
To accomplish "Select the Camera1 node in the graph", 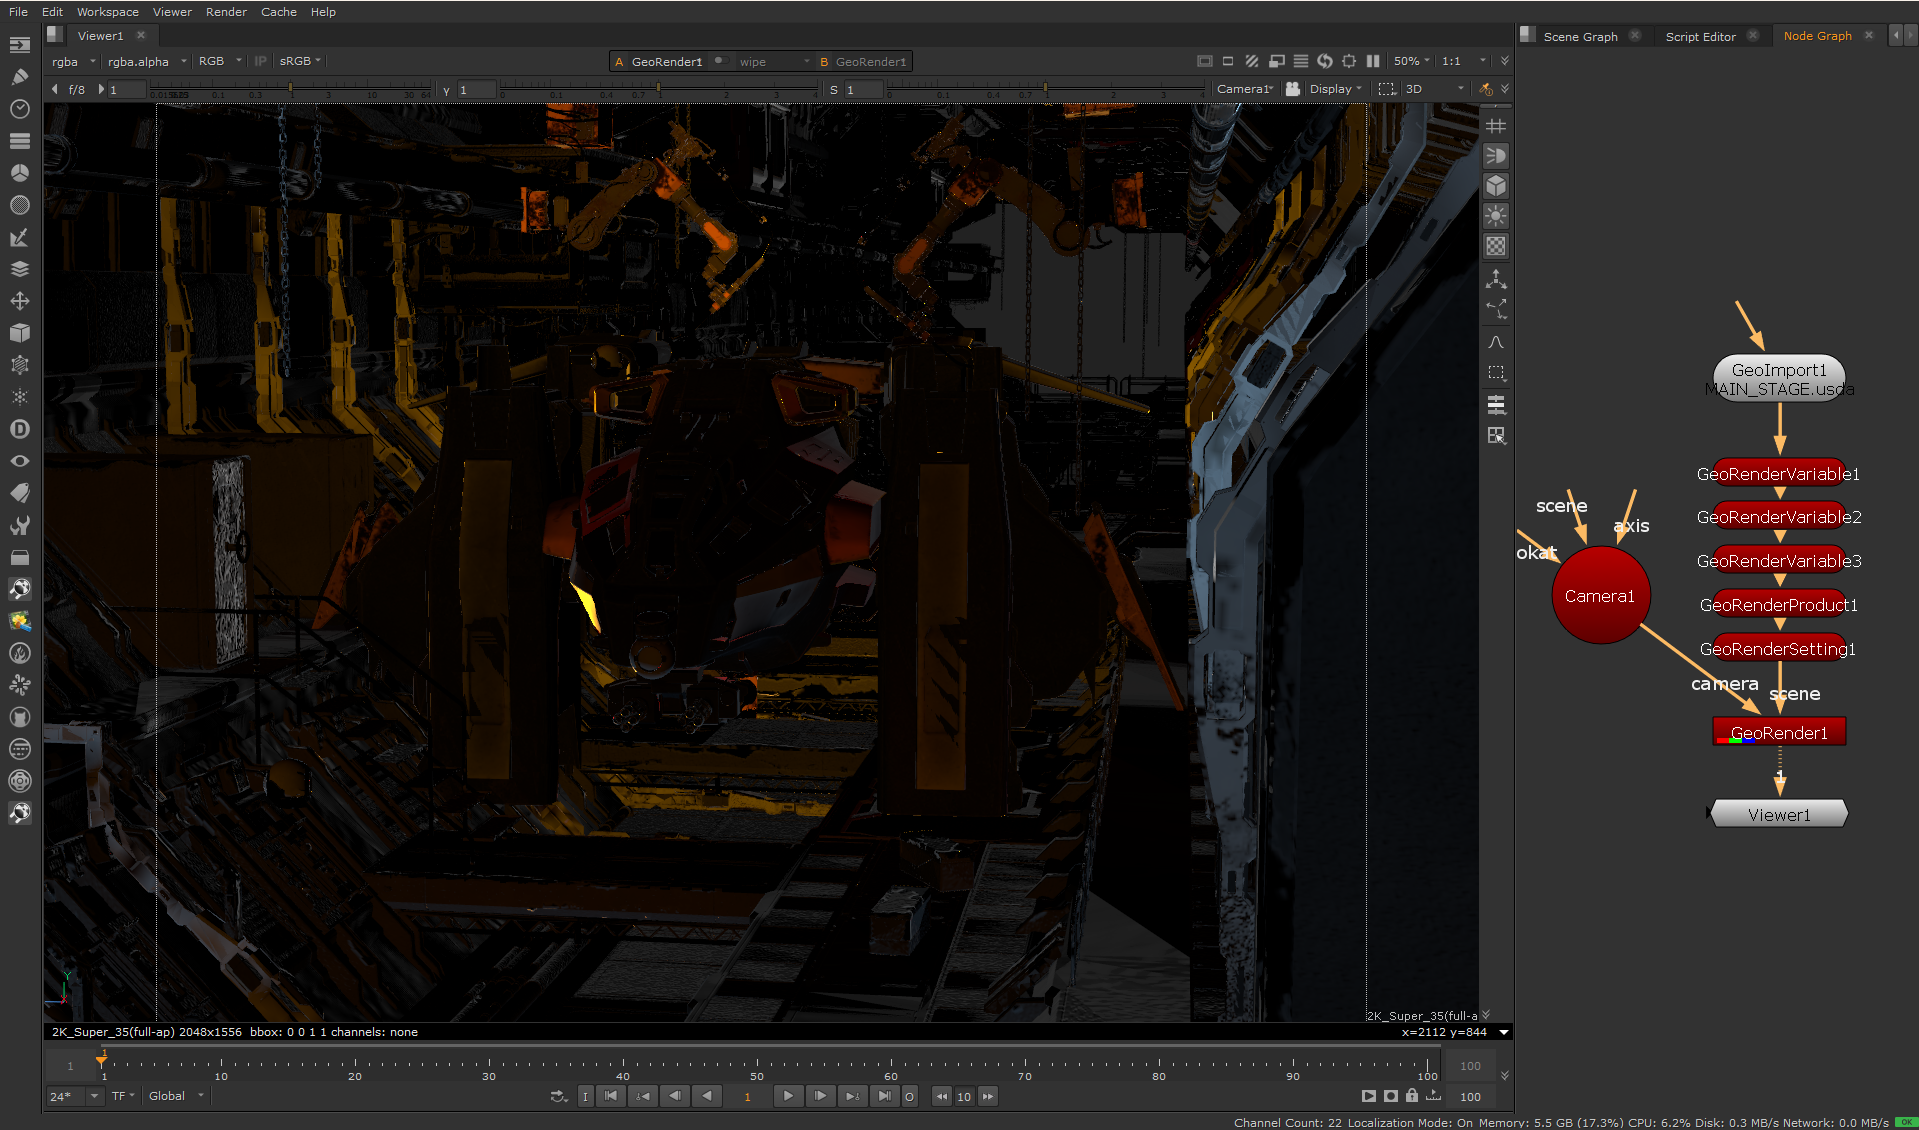I will (1600, 596).
